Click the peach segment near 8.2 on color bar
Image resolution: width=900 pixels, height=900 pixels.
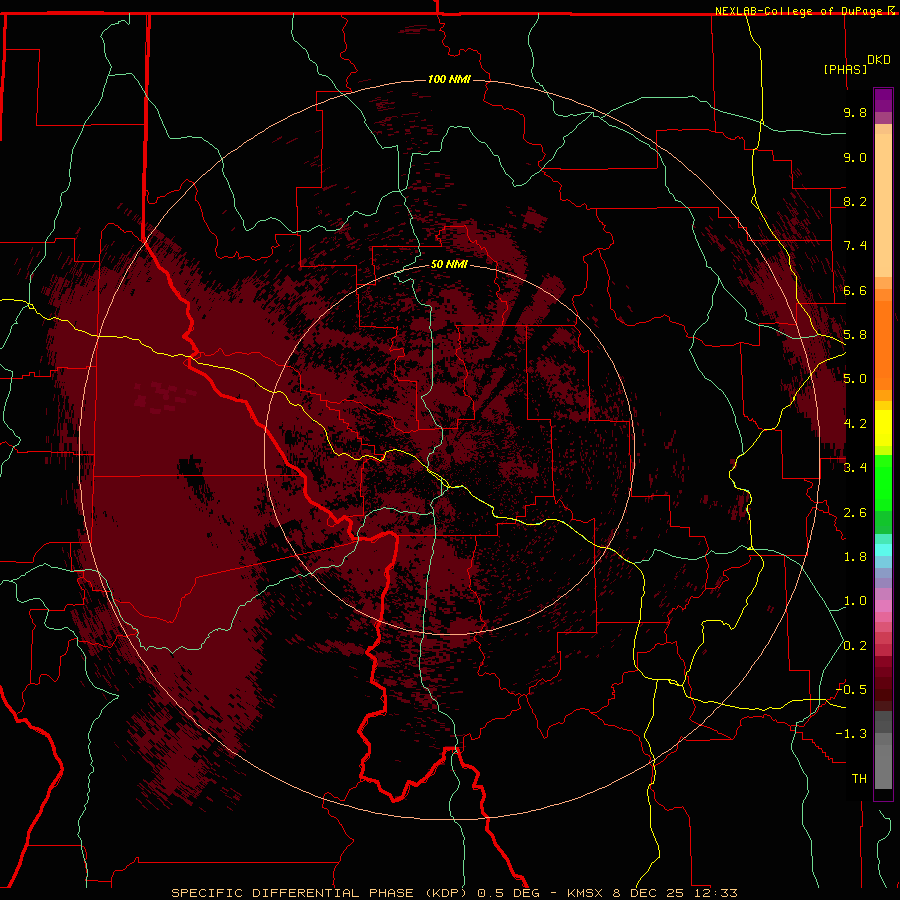883,206
